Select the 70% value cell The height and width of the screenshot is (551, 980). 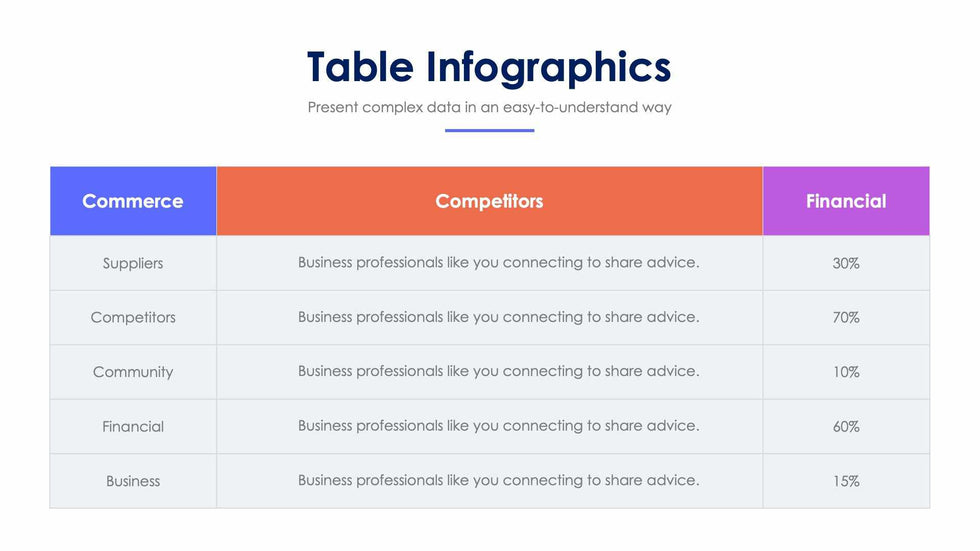tap(846, 317)
